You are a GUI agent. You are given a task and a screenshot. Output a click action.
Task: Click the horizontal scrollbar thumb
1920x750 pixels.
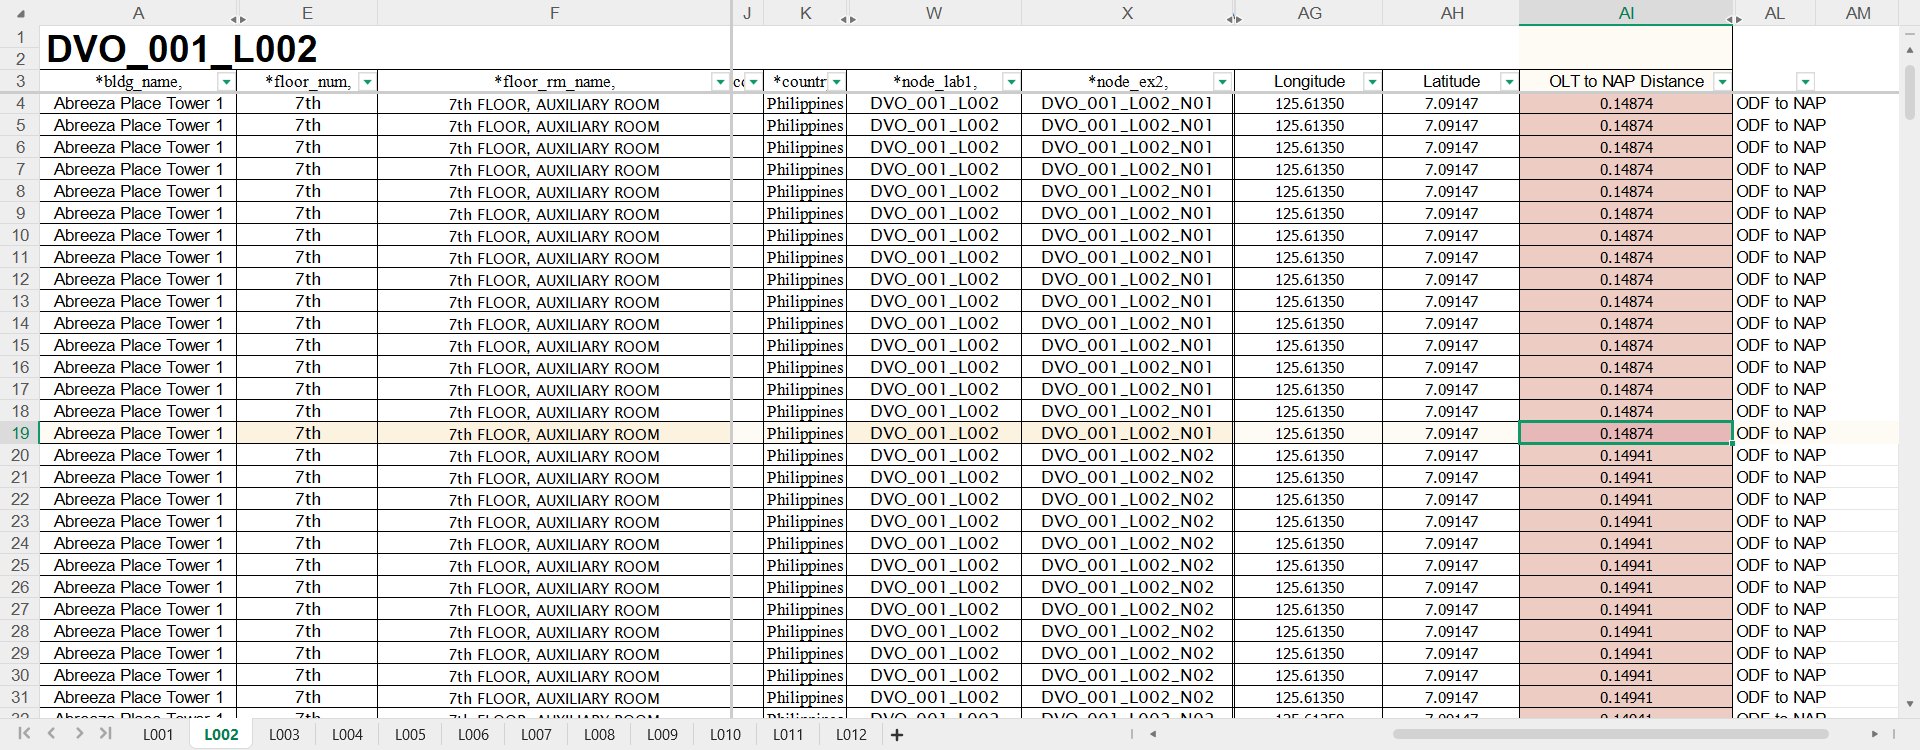[1611, 734]
